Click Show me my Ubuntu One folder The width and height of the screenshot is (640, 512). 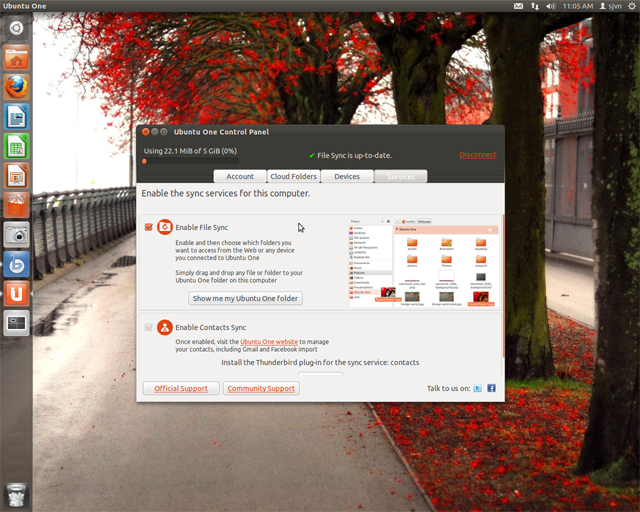(246, 298)
